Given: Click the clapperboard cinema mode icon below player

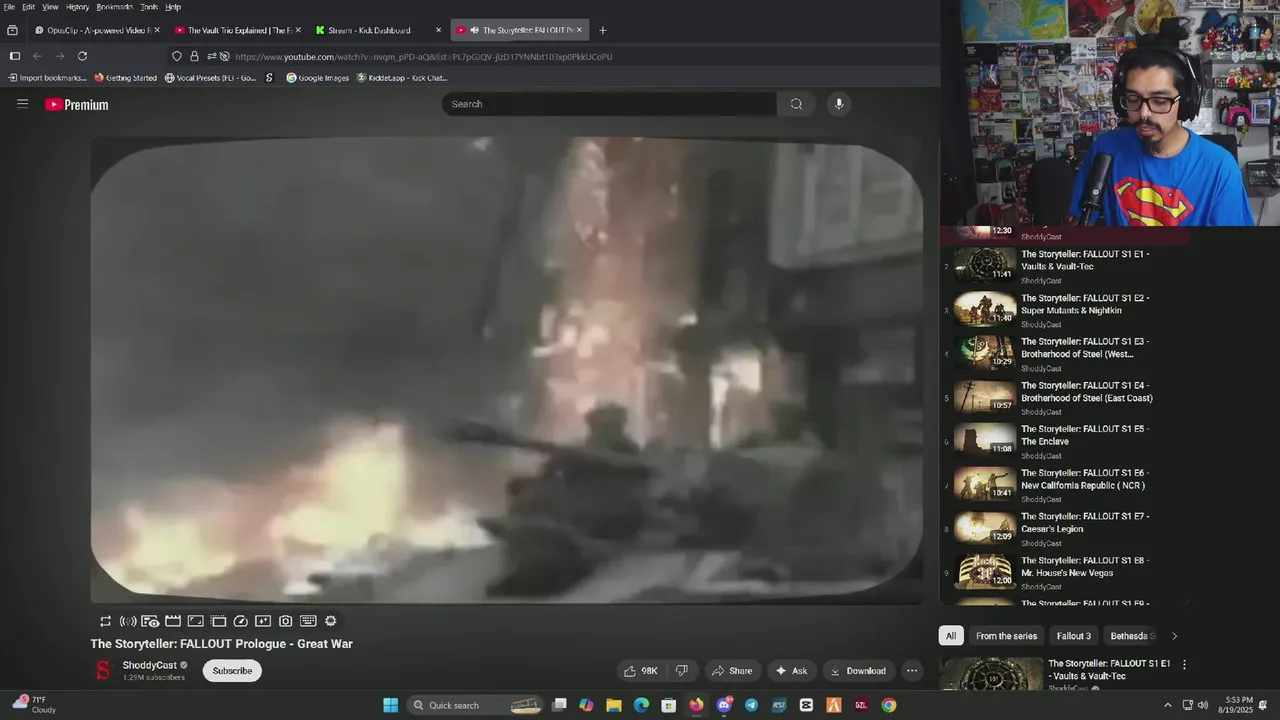Looking at the screenshot, I should coord(173,621).
